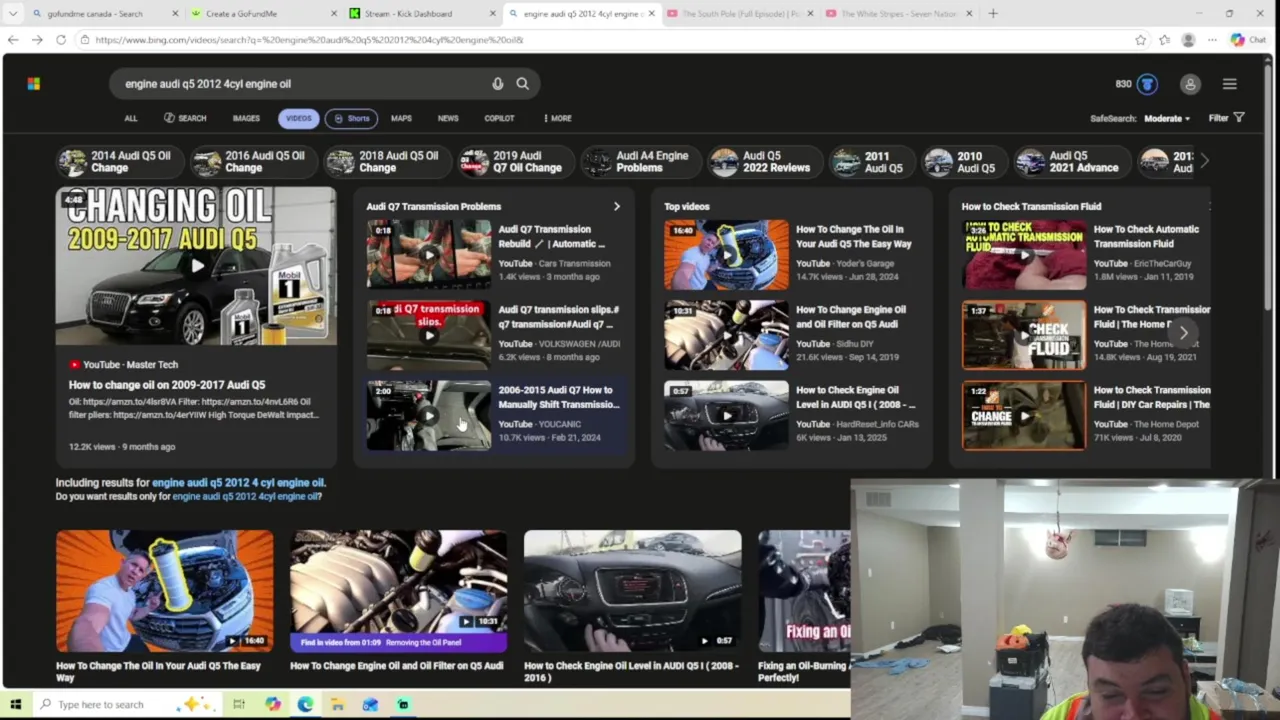
Task: Click the voice search microphone icon
Action: click(497, 84)
